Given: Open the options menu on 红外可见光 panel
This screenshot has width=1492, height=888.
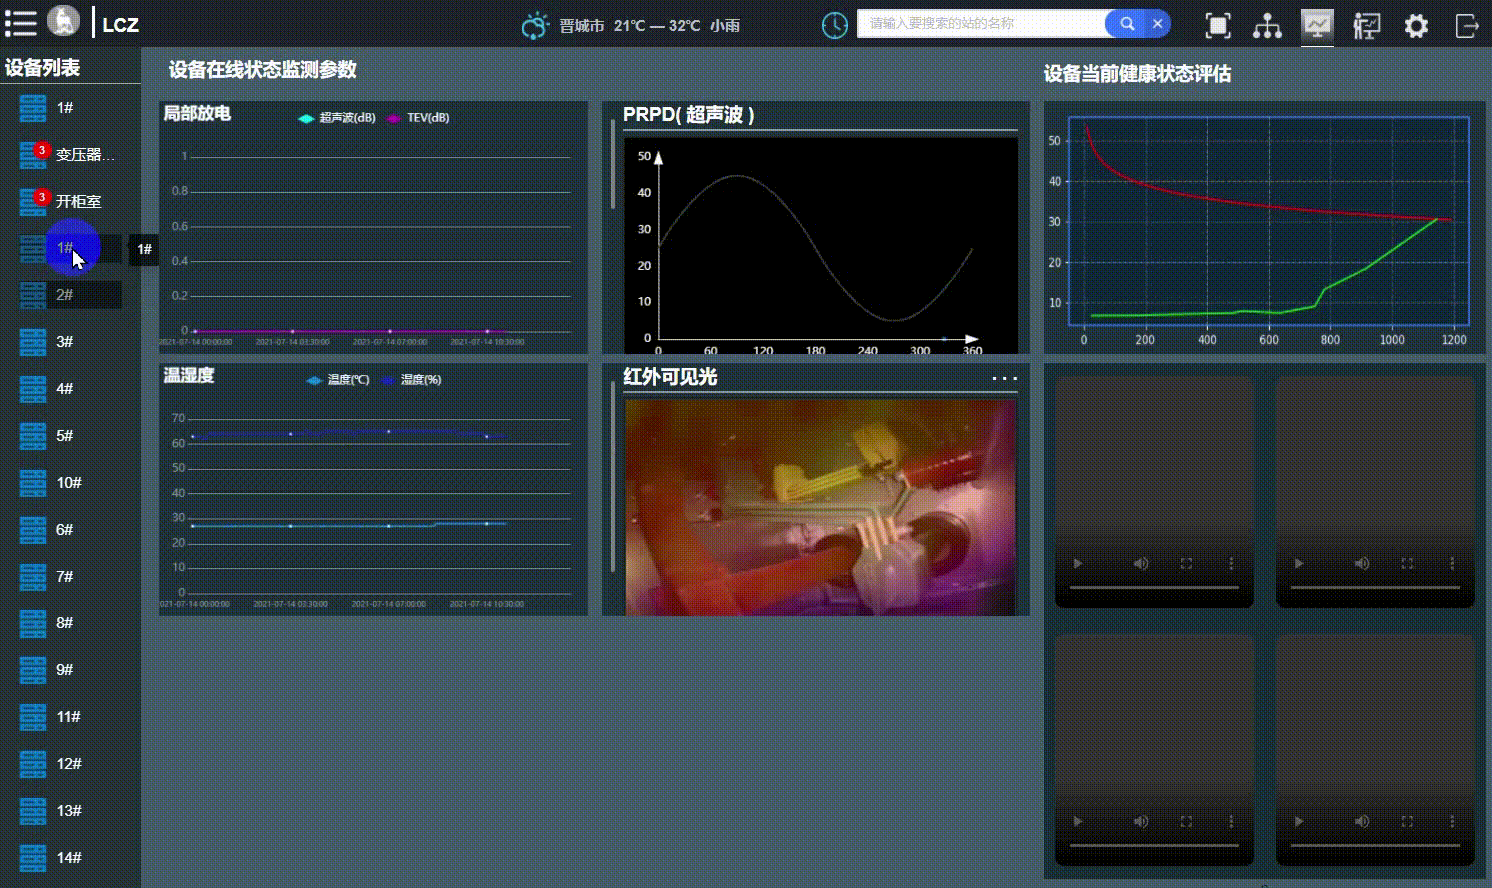Looking at the screenshot, I should [1004, 378].
